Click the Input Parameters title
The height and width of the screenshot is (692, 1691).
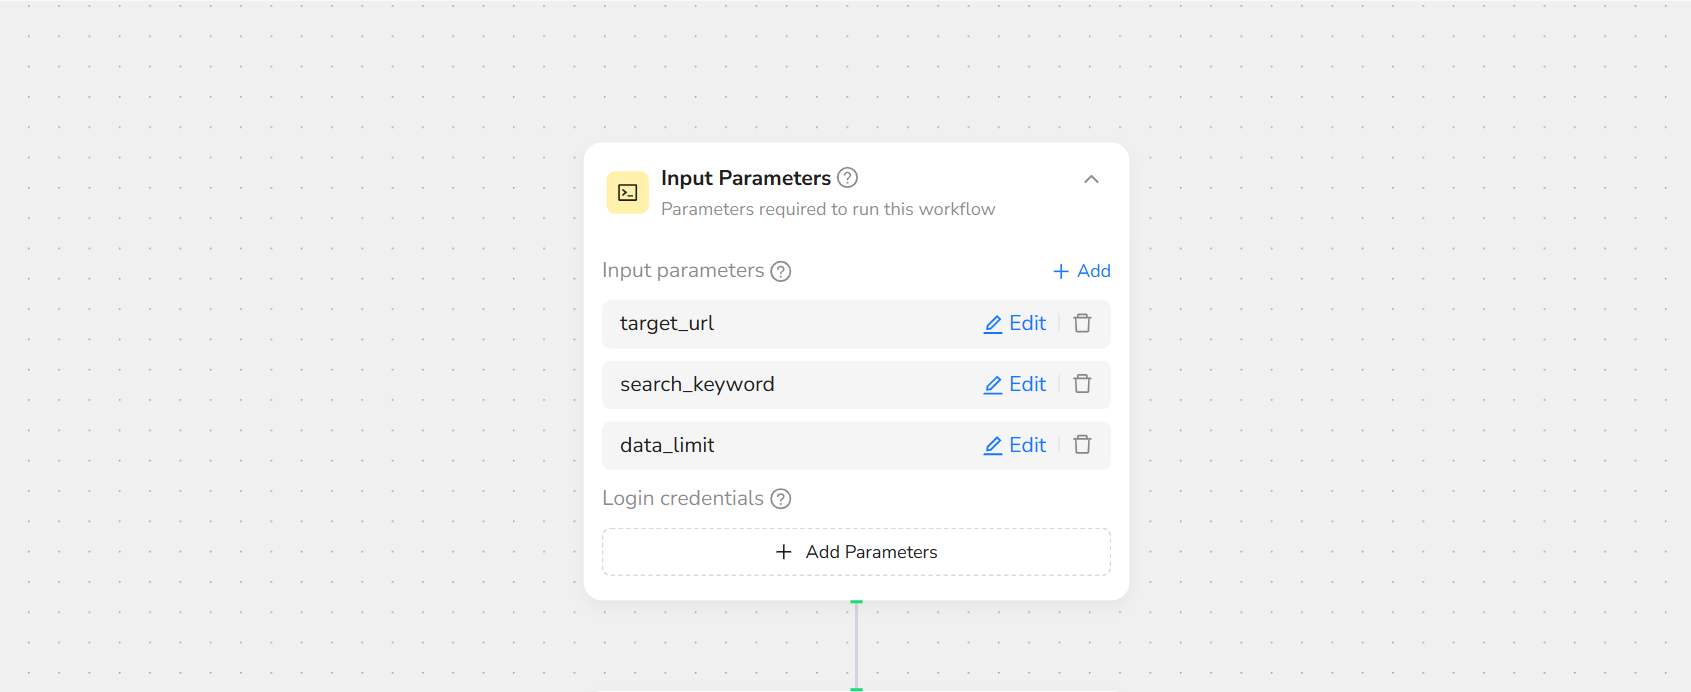[746, 178]
